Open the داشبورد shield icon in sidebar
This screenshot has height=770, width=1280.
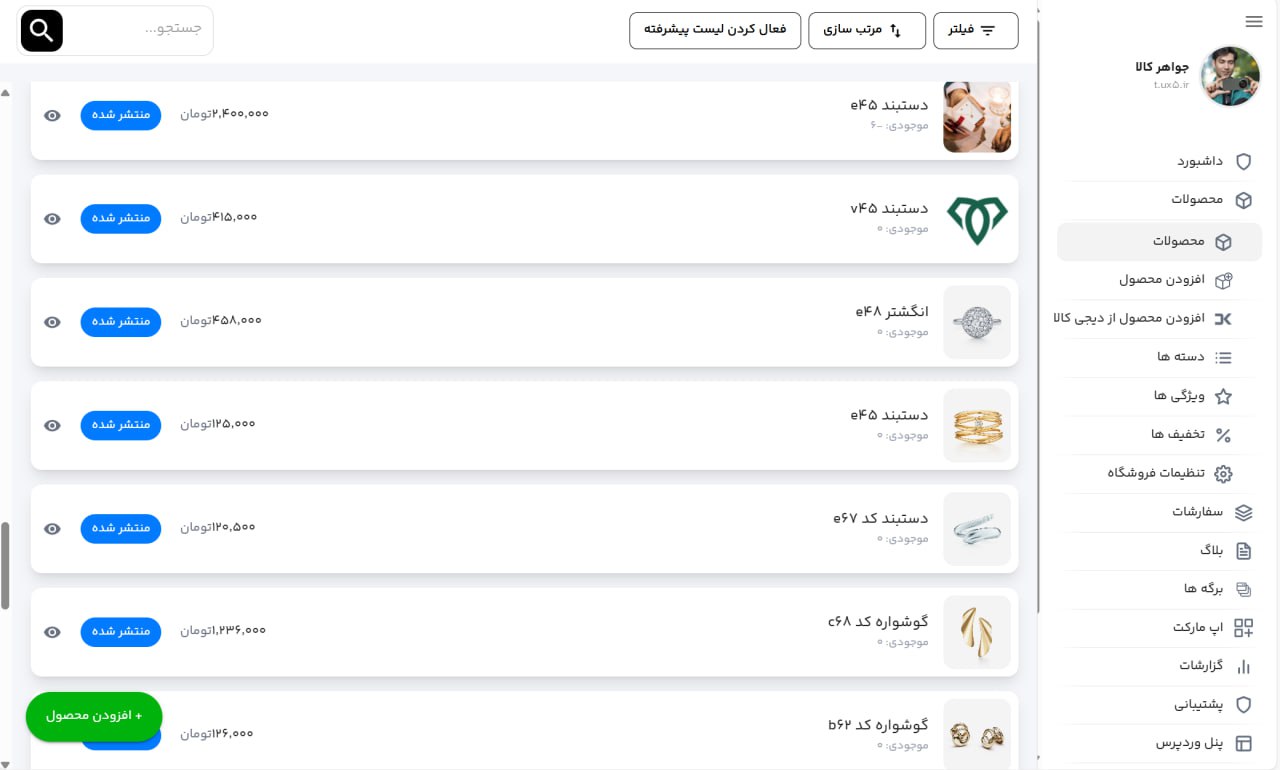coord(1243,161)
